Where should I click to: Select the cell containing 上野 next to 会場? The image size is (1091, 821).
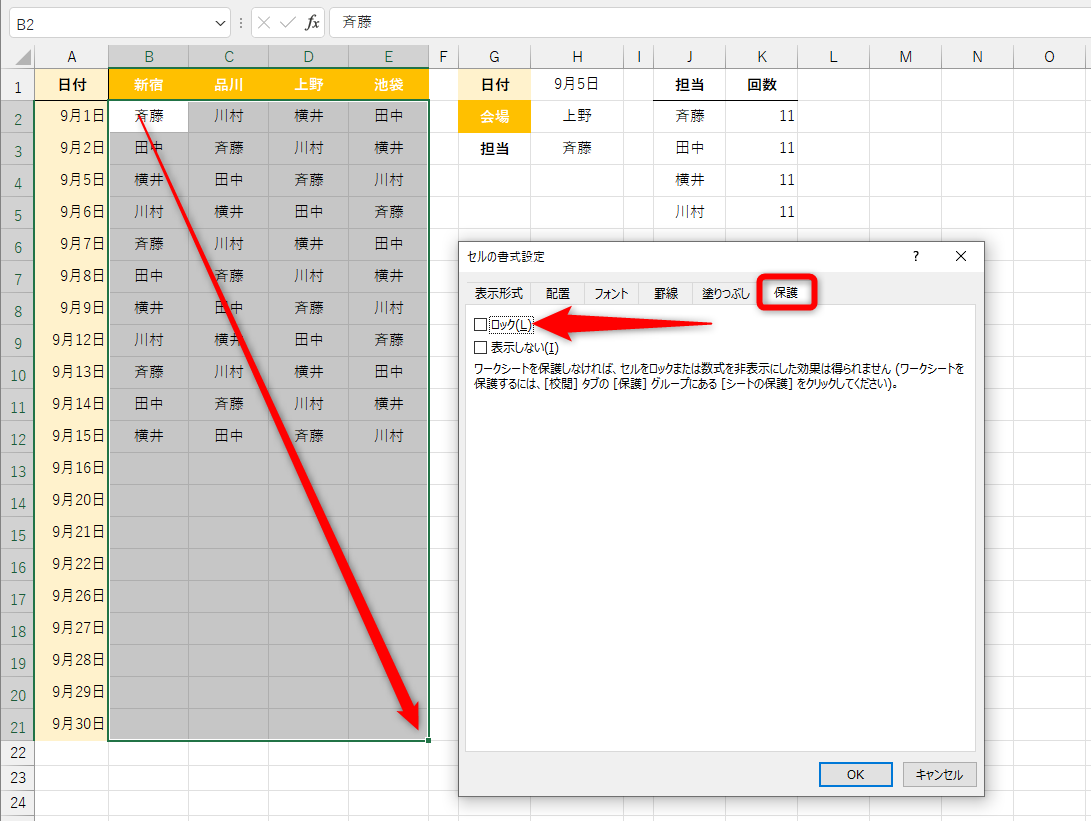pos(578,116)
